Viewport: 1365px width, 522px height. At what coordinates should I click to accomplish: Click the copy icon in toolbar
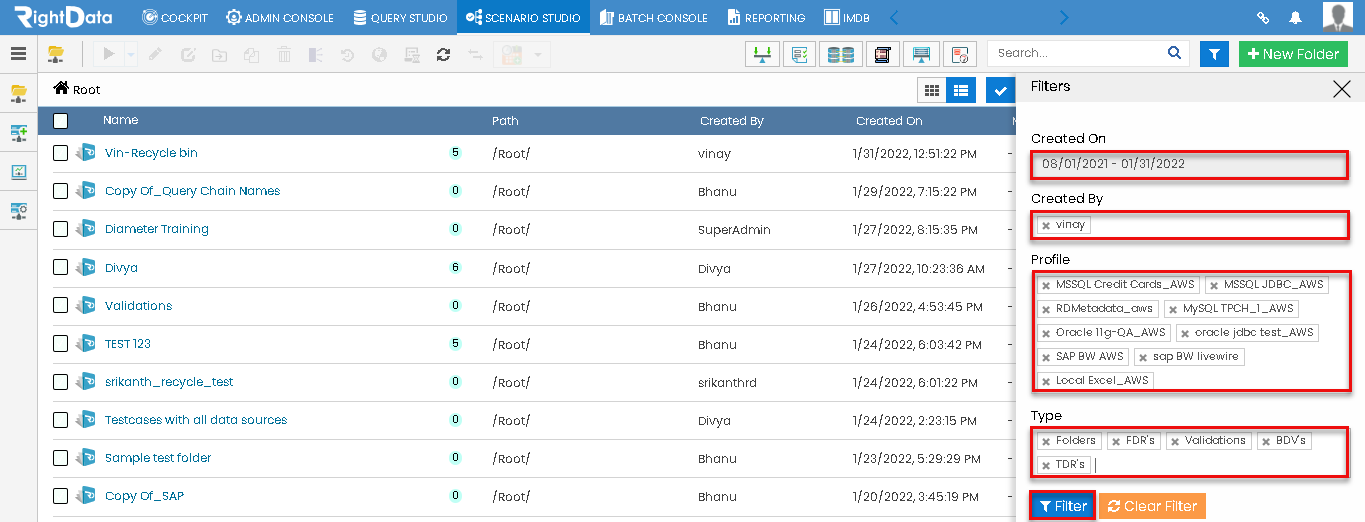[251, 54]
